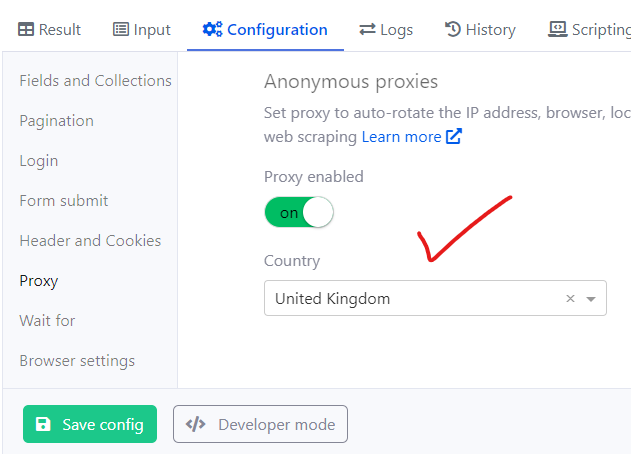Open the Country combo box showing United Kingdom
This screenshot has width=631, height=454.
[x=435, y=298]
